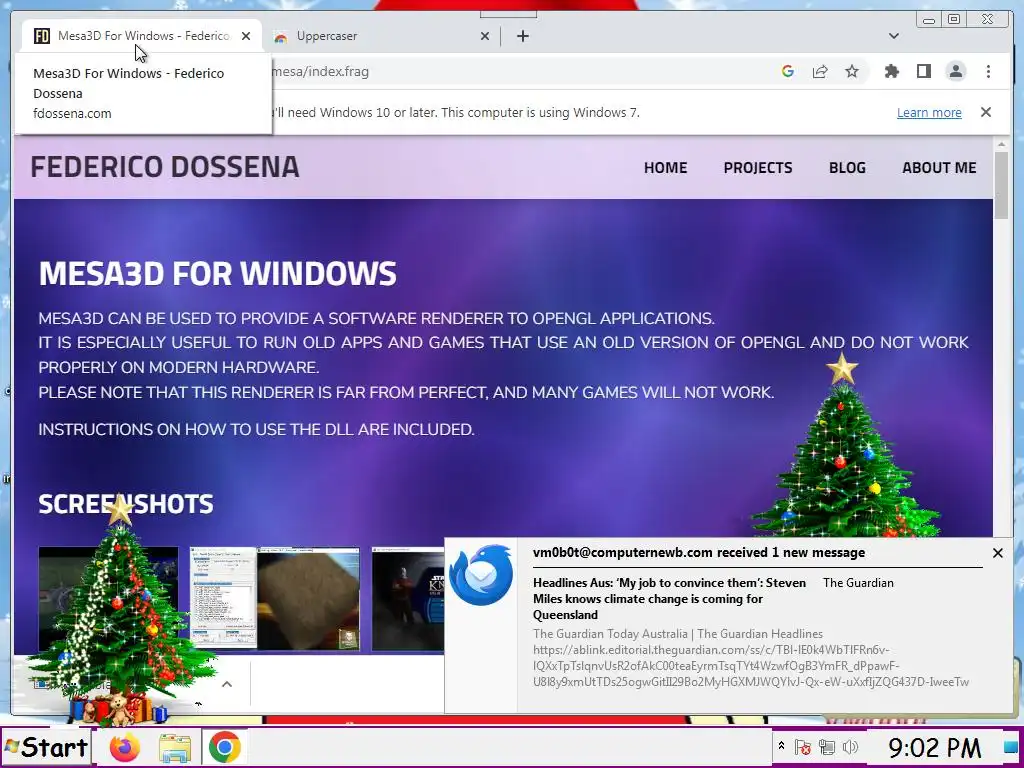Open the Star Wars screenshot thumbnail
The width and height of the screenshot is (1024, 768).
tap(408, 599)
